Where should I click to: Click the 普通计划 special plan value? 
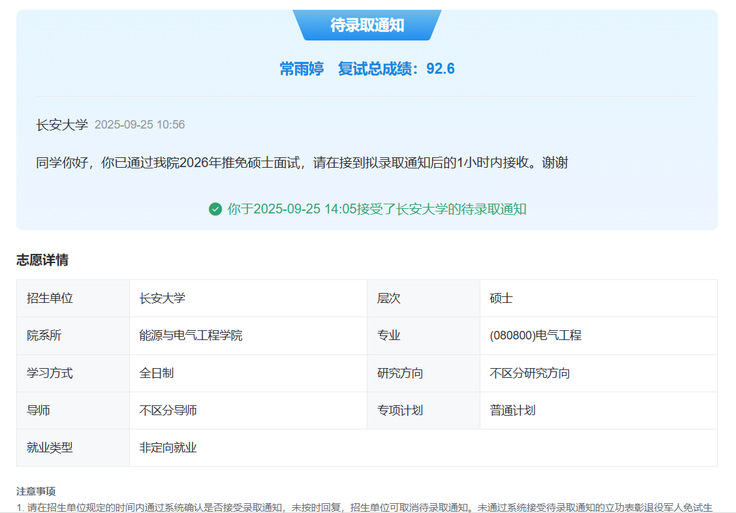pyautogui.click(x=512, y=410)
